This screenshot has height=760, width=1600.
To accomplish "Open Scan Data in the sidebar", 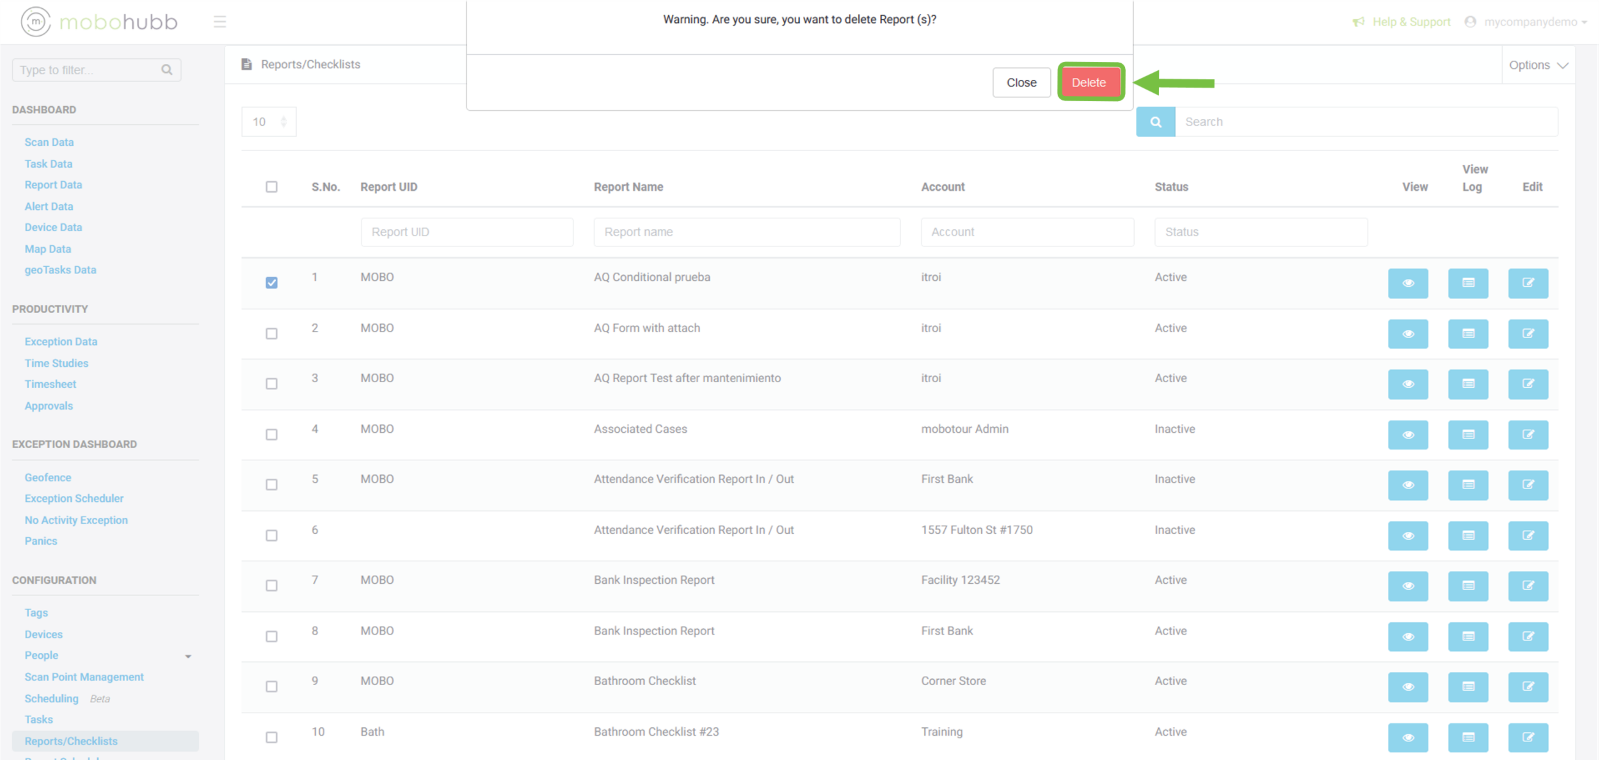I will tap(49, 143).
